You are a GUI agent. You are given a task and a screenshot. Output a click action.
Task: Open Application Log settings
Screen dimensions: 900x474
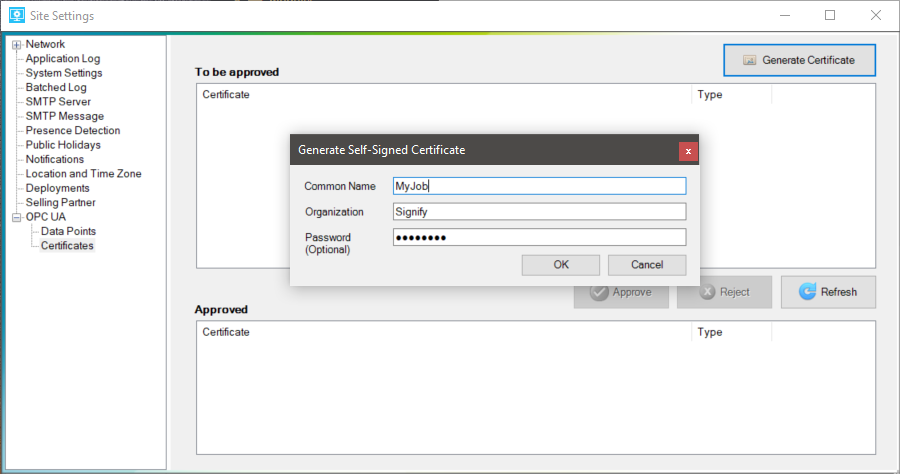pyautogui.click(x=63, y=59)
